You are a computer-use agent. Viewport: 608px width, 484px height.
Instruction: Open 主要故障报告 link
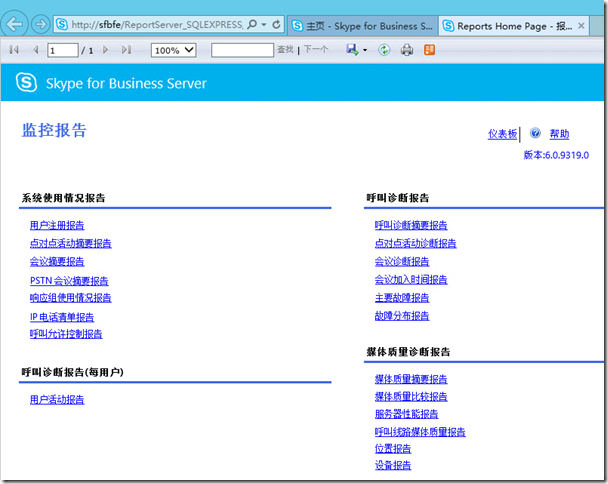click(x=402, y=297)
